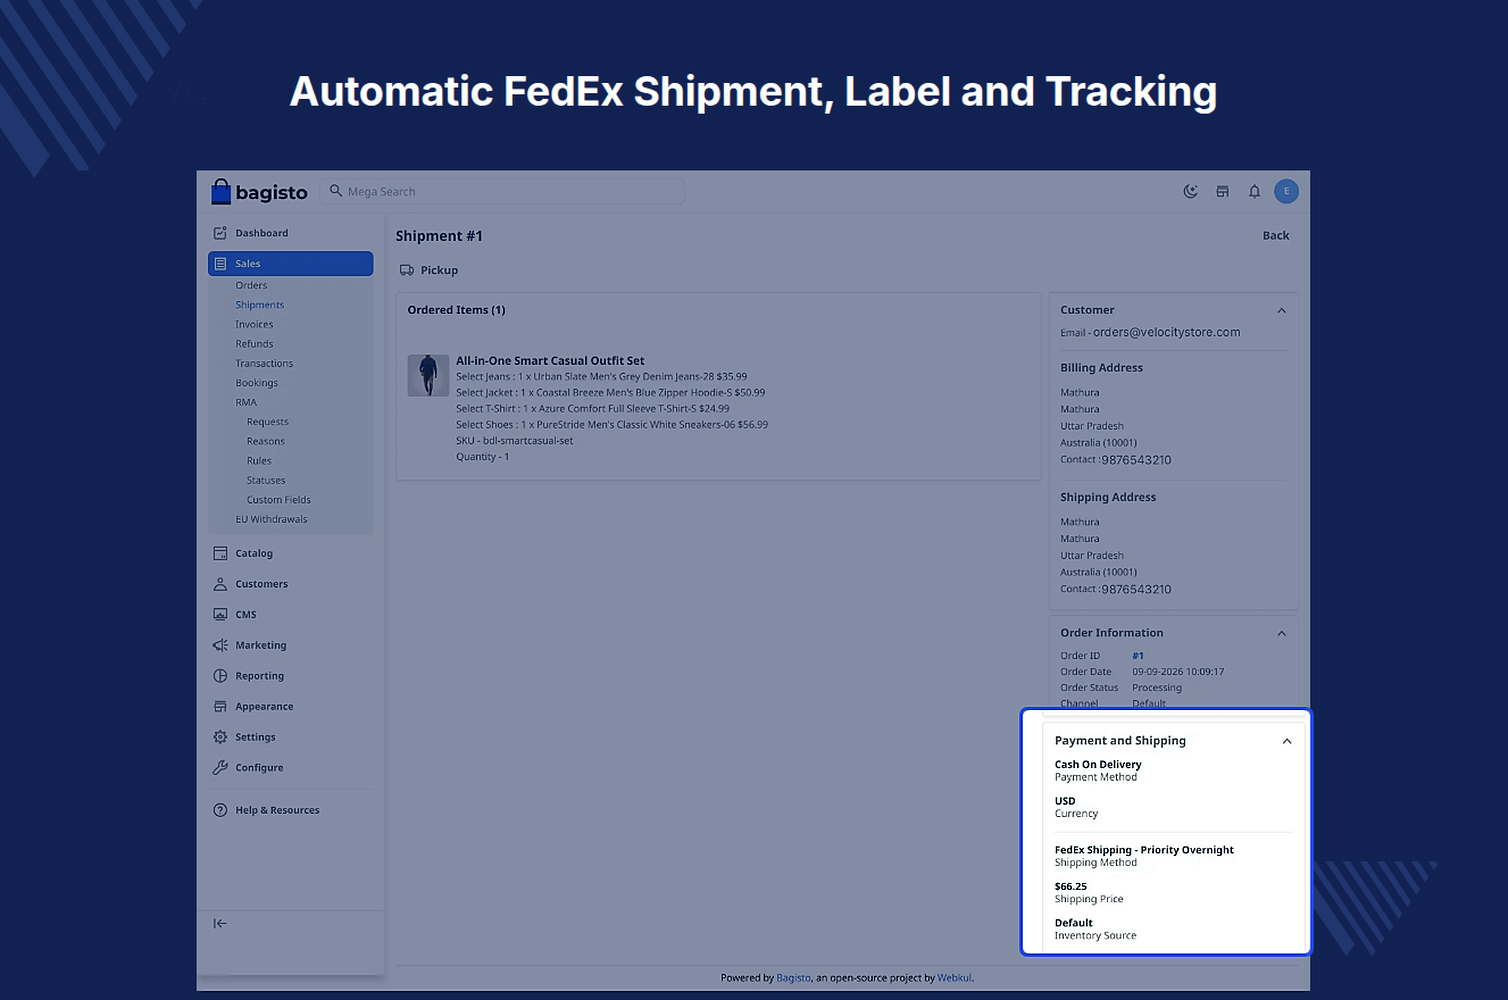Click the Back button

coord(1276,236)
